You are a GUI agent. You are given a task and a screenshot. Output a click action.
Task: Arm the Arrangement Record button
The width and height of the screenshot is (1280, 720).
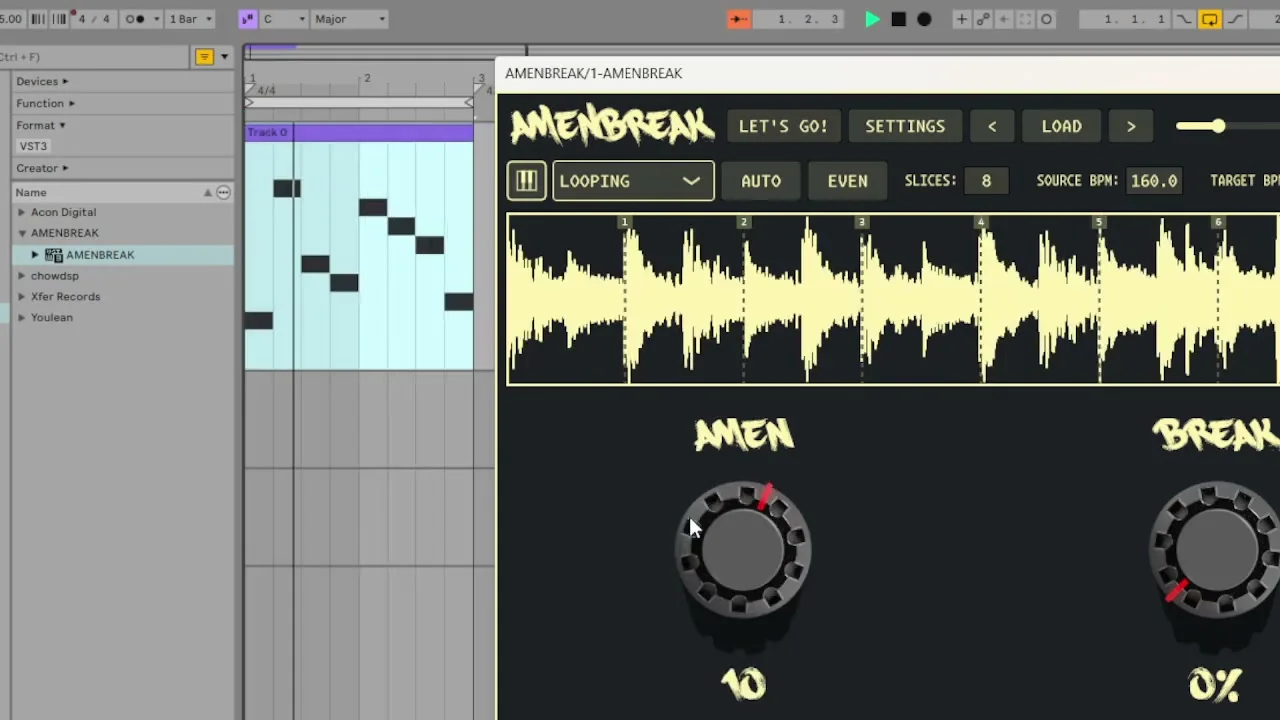pos(924,19)
